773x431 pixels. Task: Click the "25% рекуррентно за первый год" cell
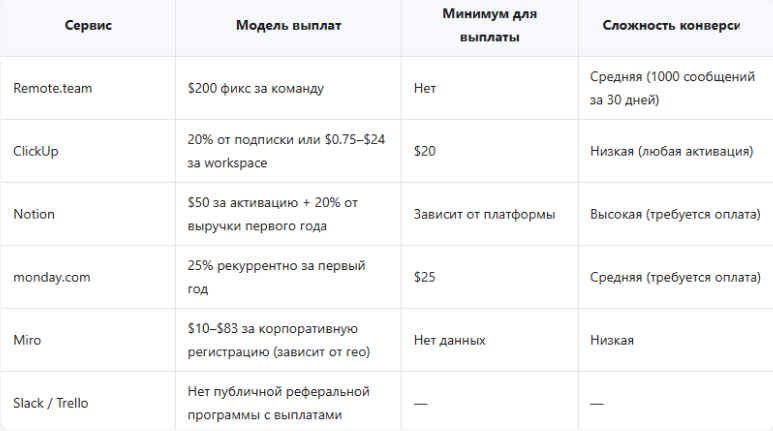[277, 277]
